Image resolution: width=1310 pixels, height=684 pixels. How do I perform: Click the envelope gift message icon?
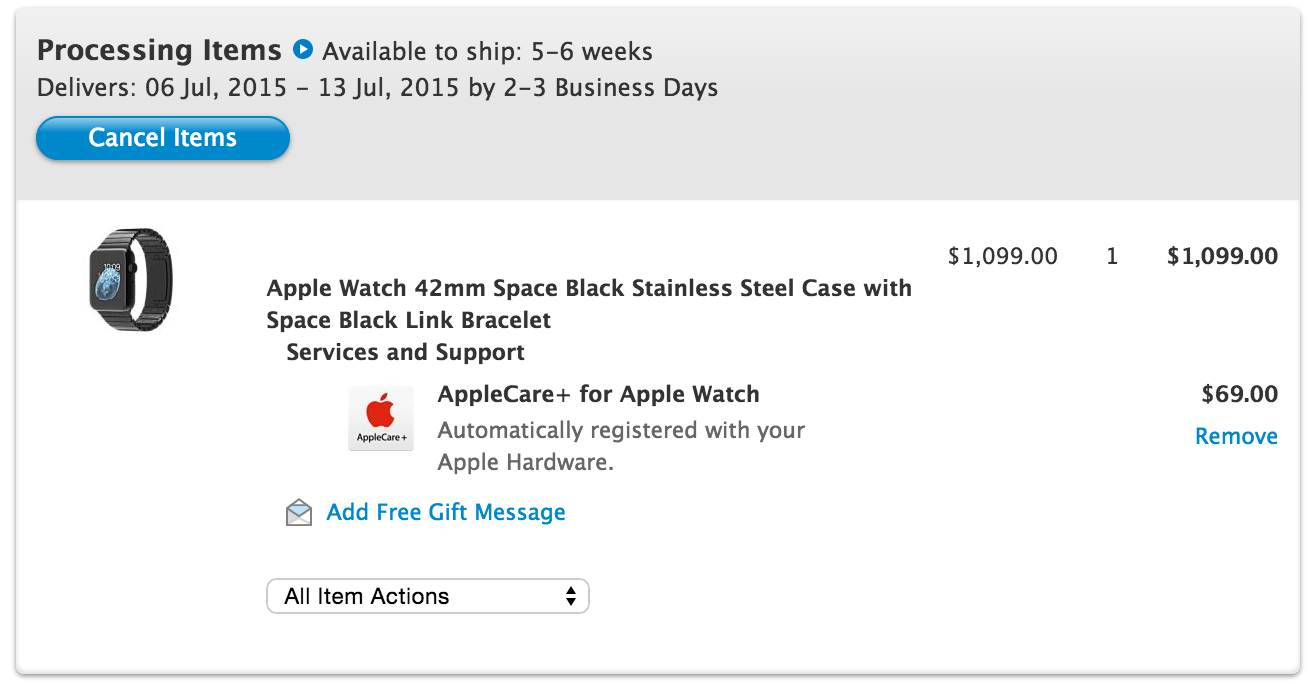(299, 513)
